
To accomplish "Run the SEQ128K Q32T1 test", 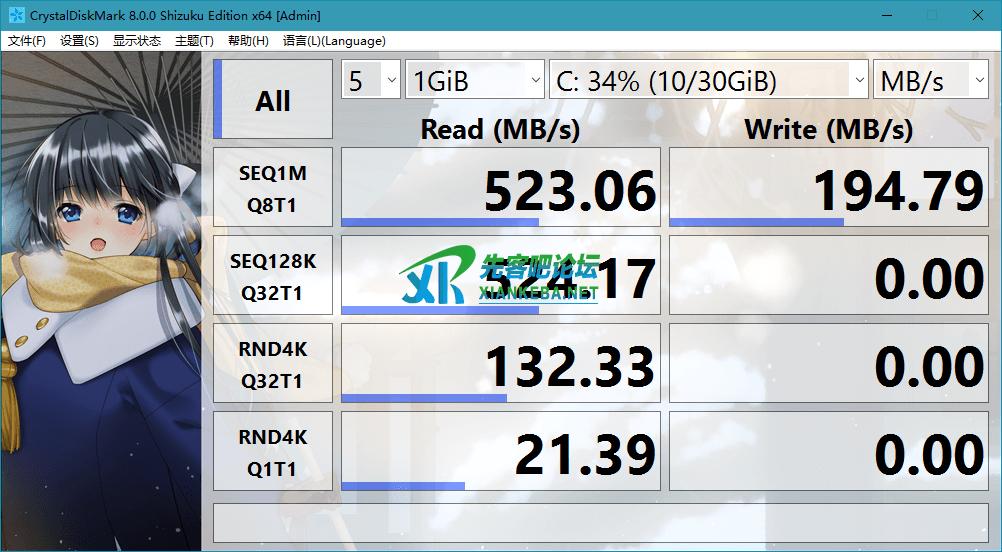I will coord(273,278).
